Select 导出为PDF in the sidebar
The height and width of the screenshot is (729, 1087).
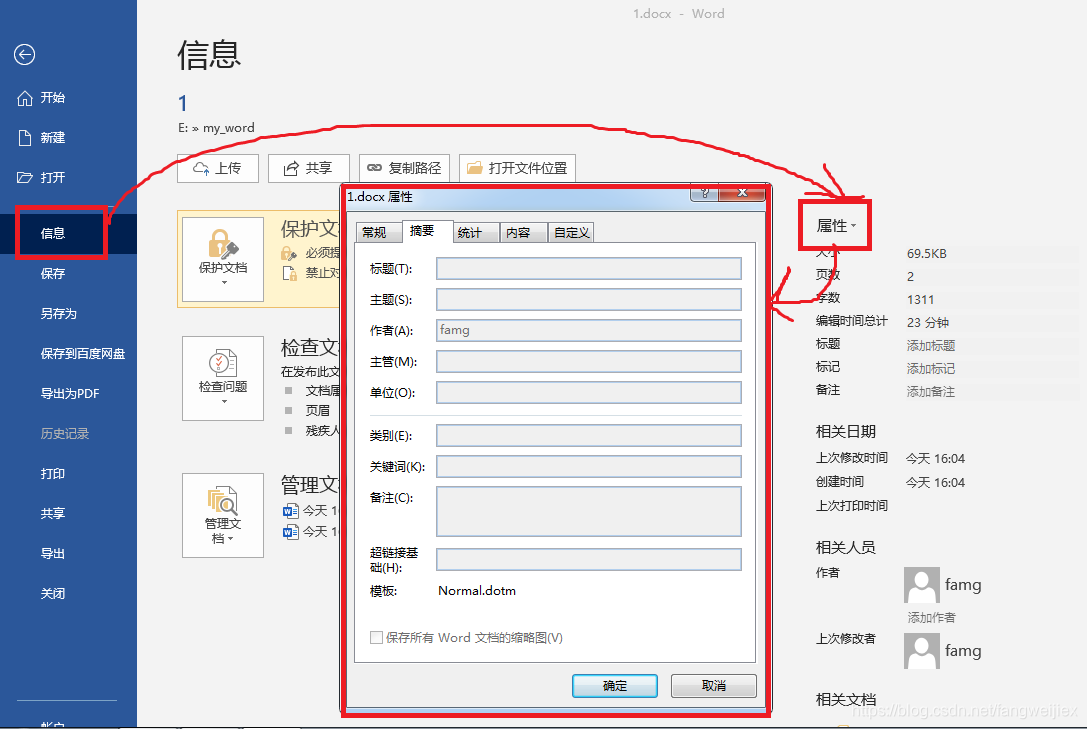click(x=70, y=394)
